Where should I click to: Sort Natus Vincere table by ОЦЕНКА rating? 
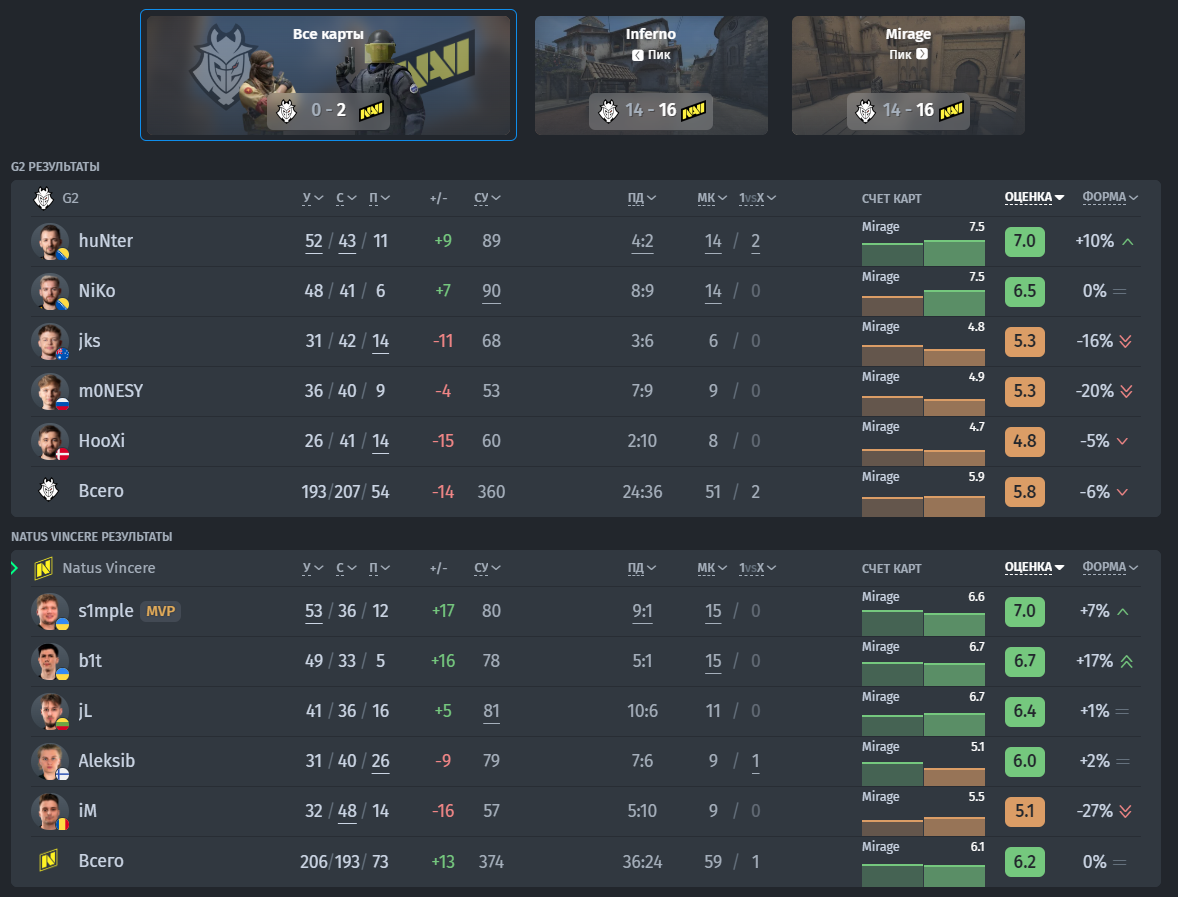[x=1035, y=568]
